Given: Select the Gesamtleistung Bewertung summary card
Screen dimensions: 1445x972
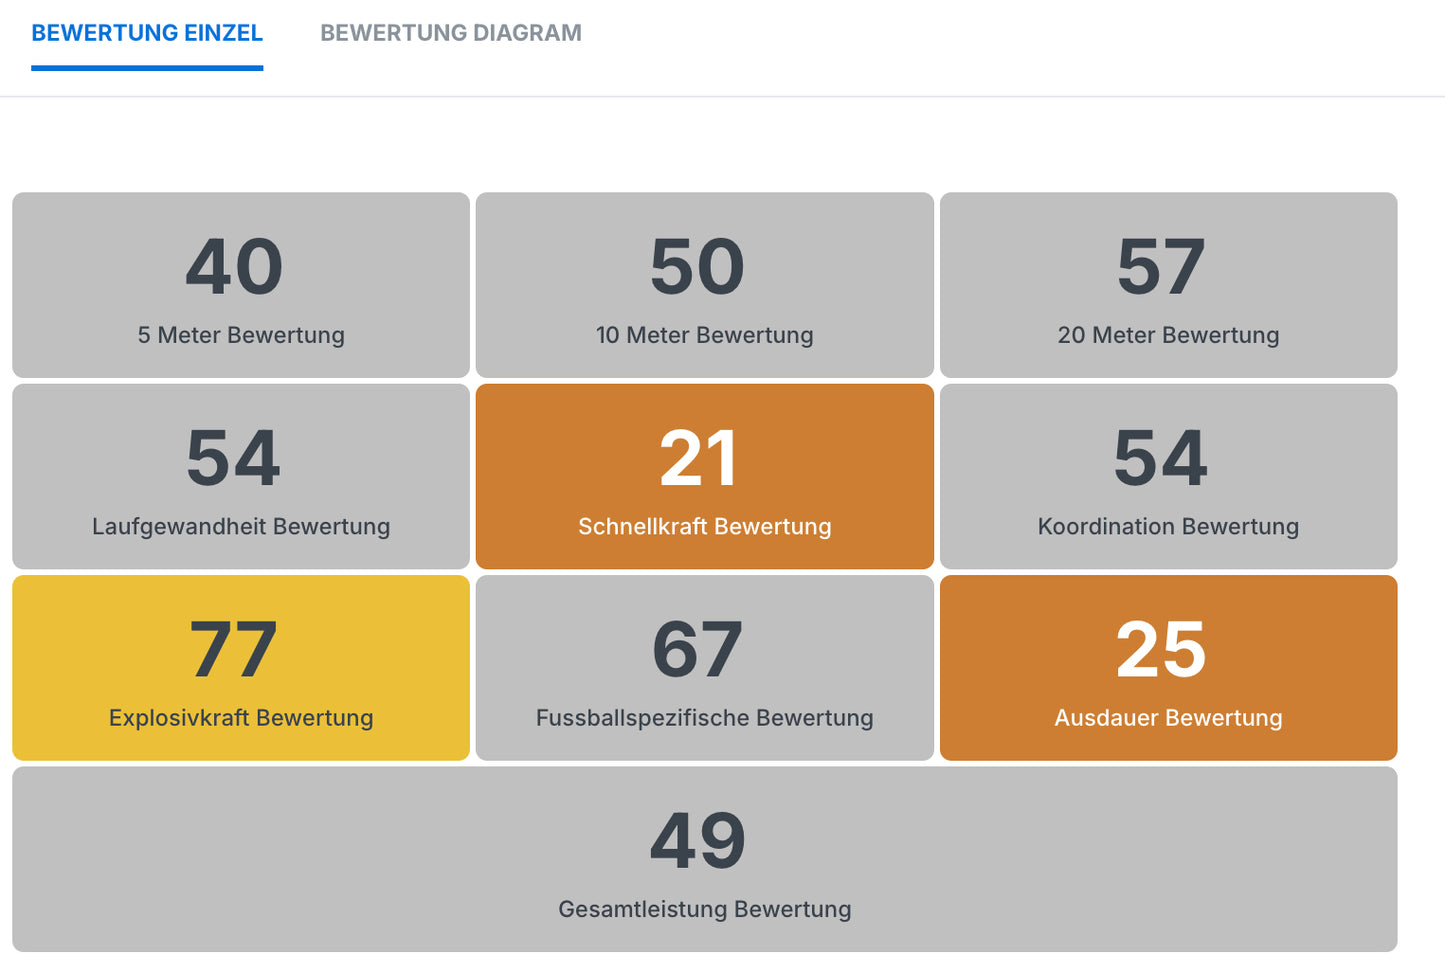Looking at the screenshot, I should pos(704,859).
